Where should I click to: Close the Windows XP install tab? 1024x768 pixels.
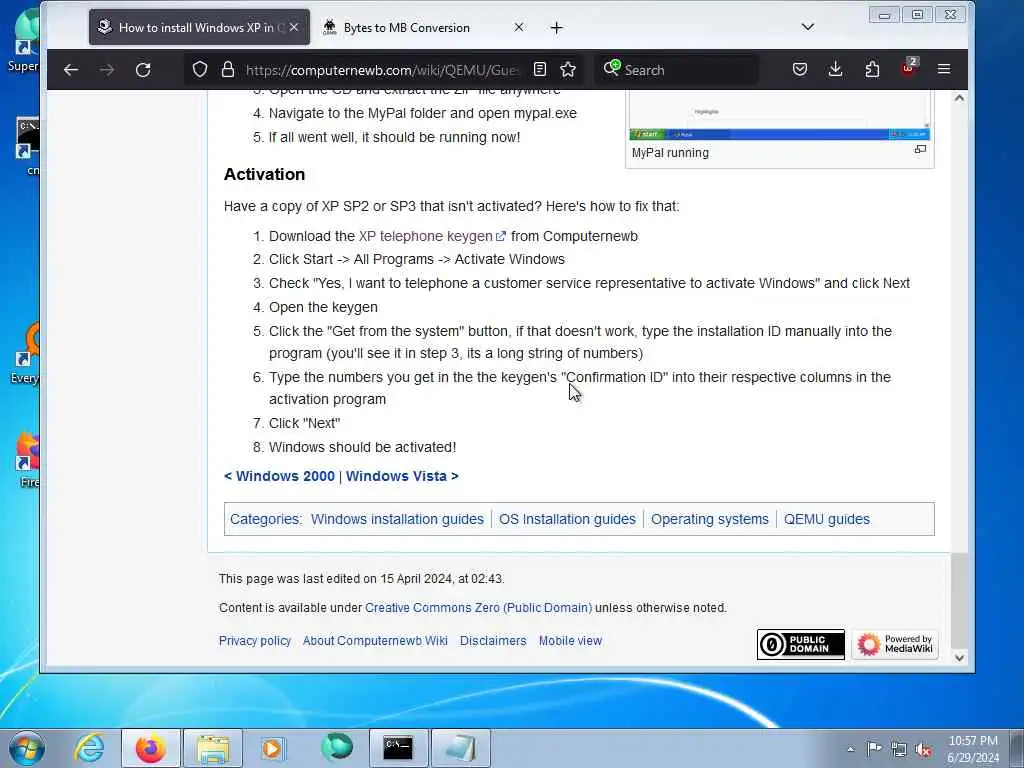click(x=294, y=27)
